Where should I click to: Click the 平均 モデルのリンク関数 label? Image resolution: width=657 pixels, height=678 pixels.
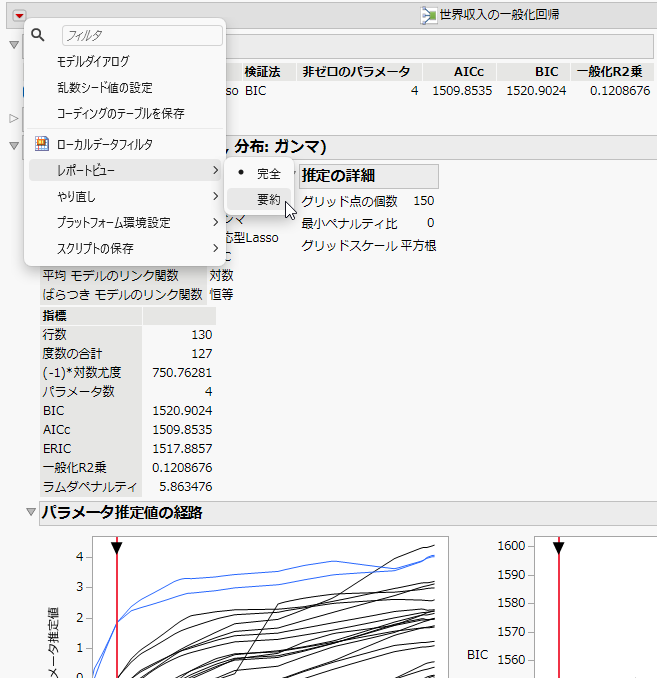(110, 275)
